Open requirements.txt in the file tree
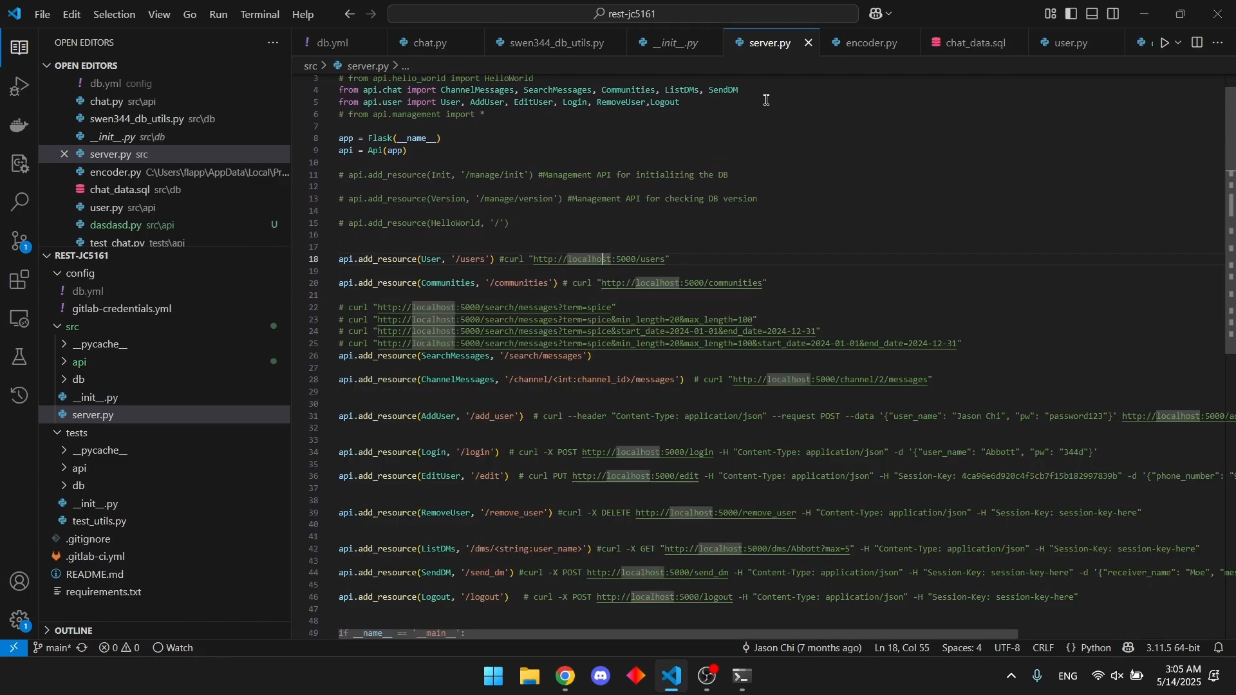Image resolution: width=1236 pixels, height=695 pixels. pyautogui.click(x=165, y=592)
